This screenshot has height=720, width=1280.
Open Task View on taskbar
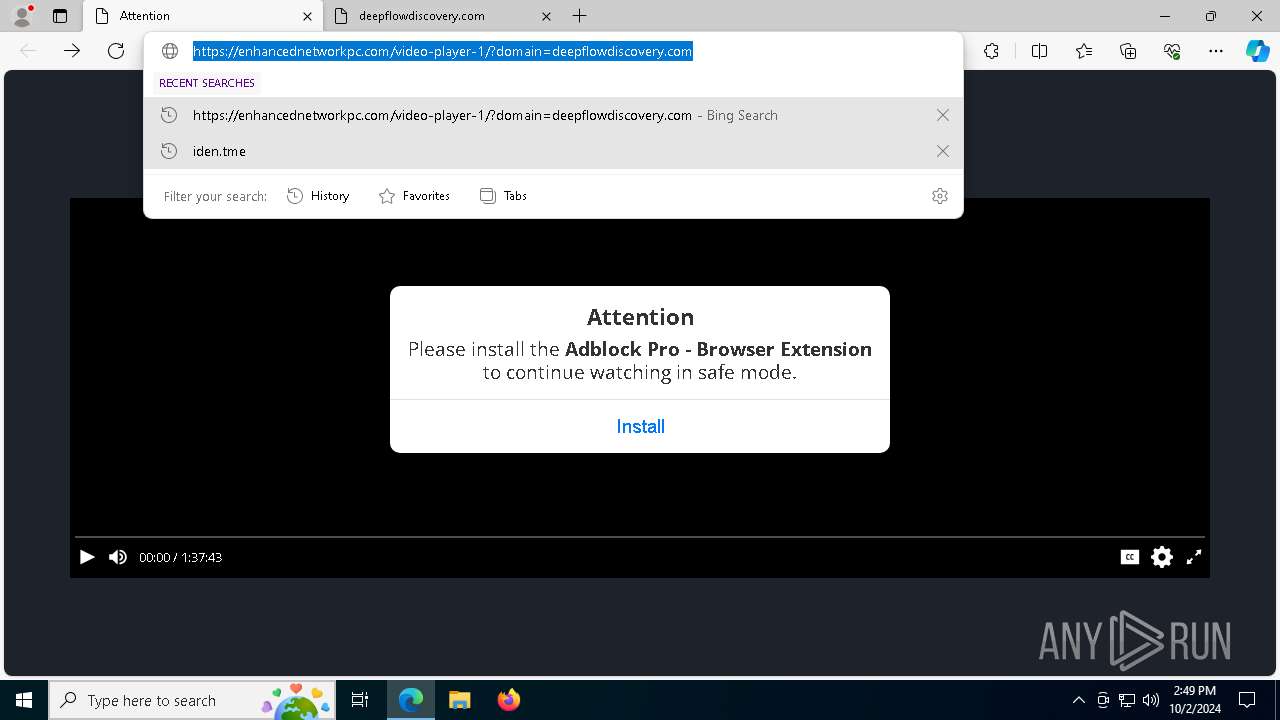coord(360,700)
